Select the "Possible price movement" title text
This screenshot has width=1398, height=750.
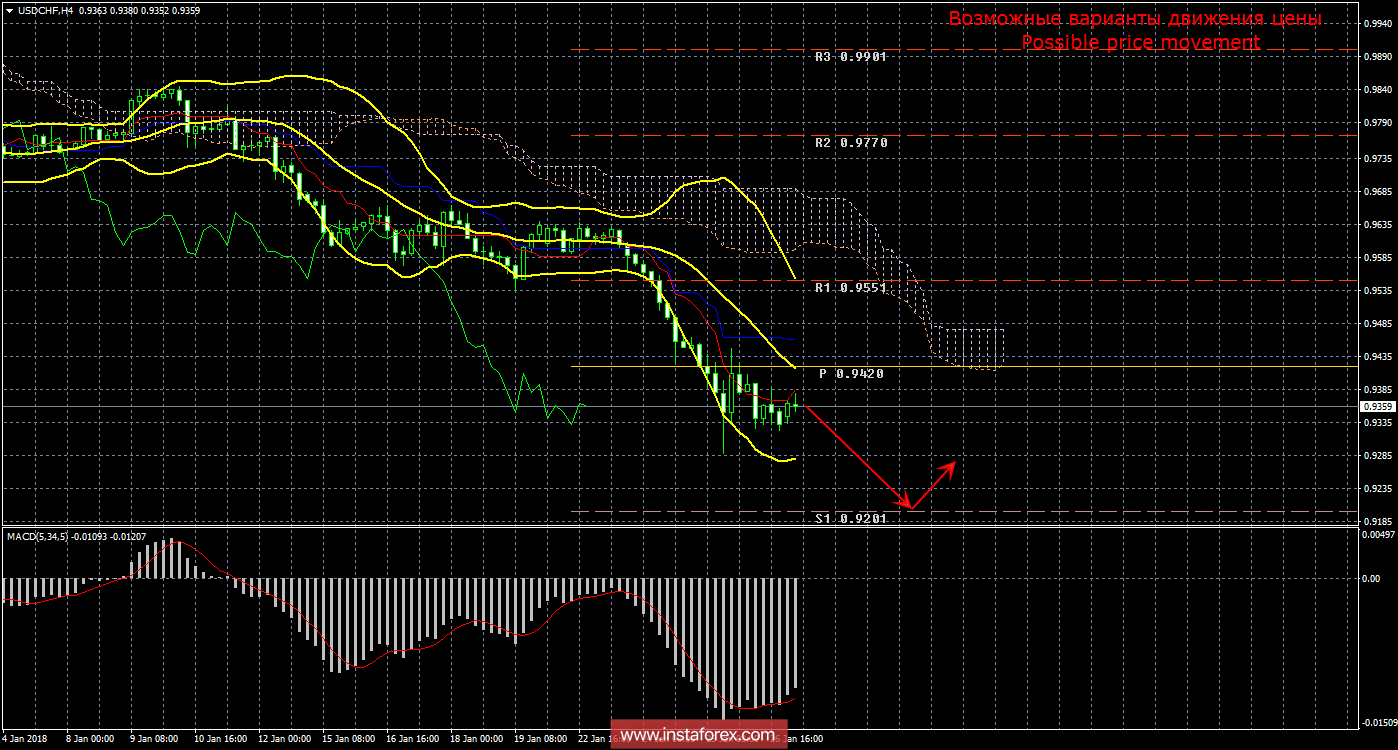pyautogui.click(x=1140, y=43)
